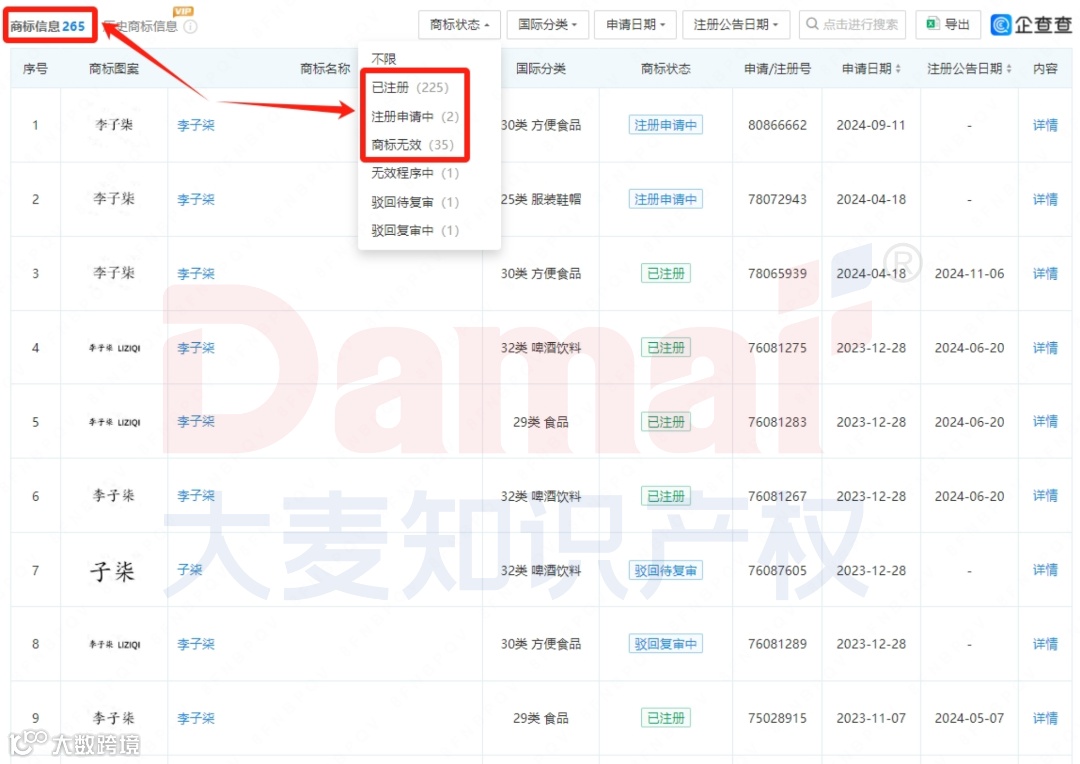Sort by the 注册公告日期 column header arrows
Image resolution: width=1080 pixels, height=764 pixels.
pos(1009,69)
